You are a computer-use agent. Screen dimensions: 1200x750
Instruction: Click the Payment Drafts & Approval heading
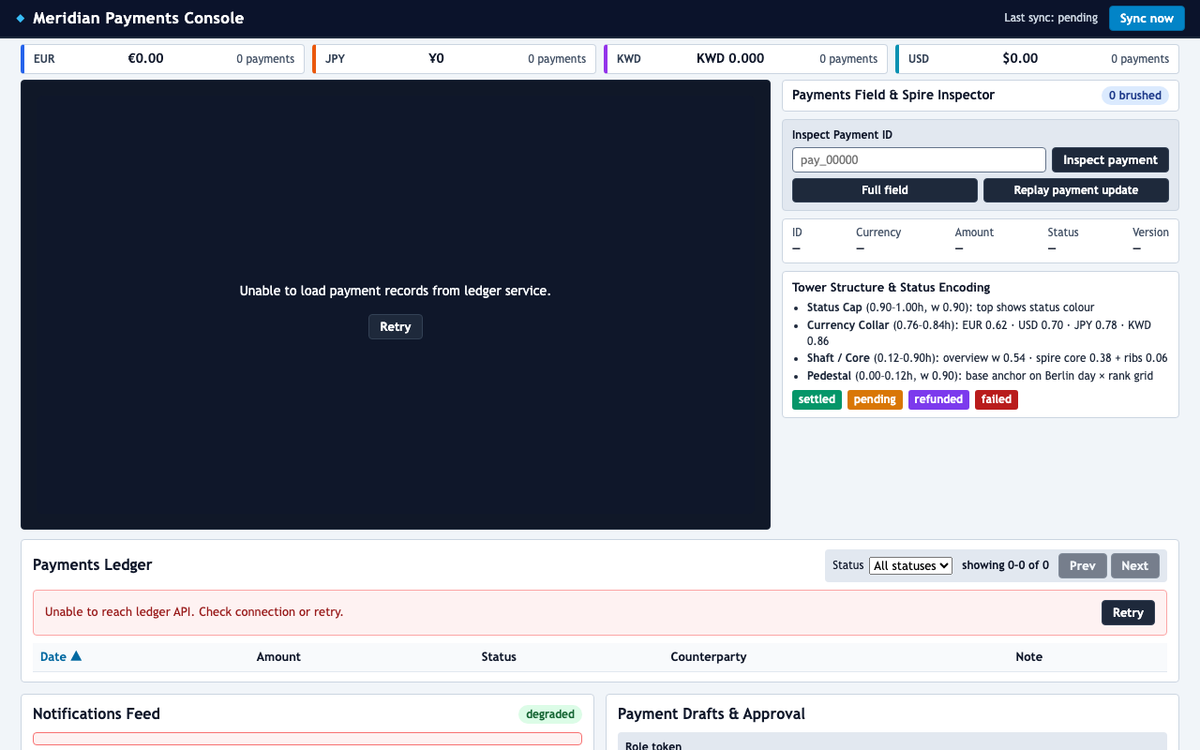(x=711, y=714)
